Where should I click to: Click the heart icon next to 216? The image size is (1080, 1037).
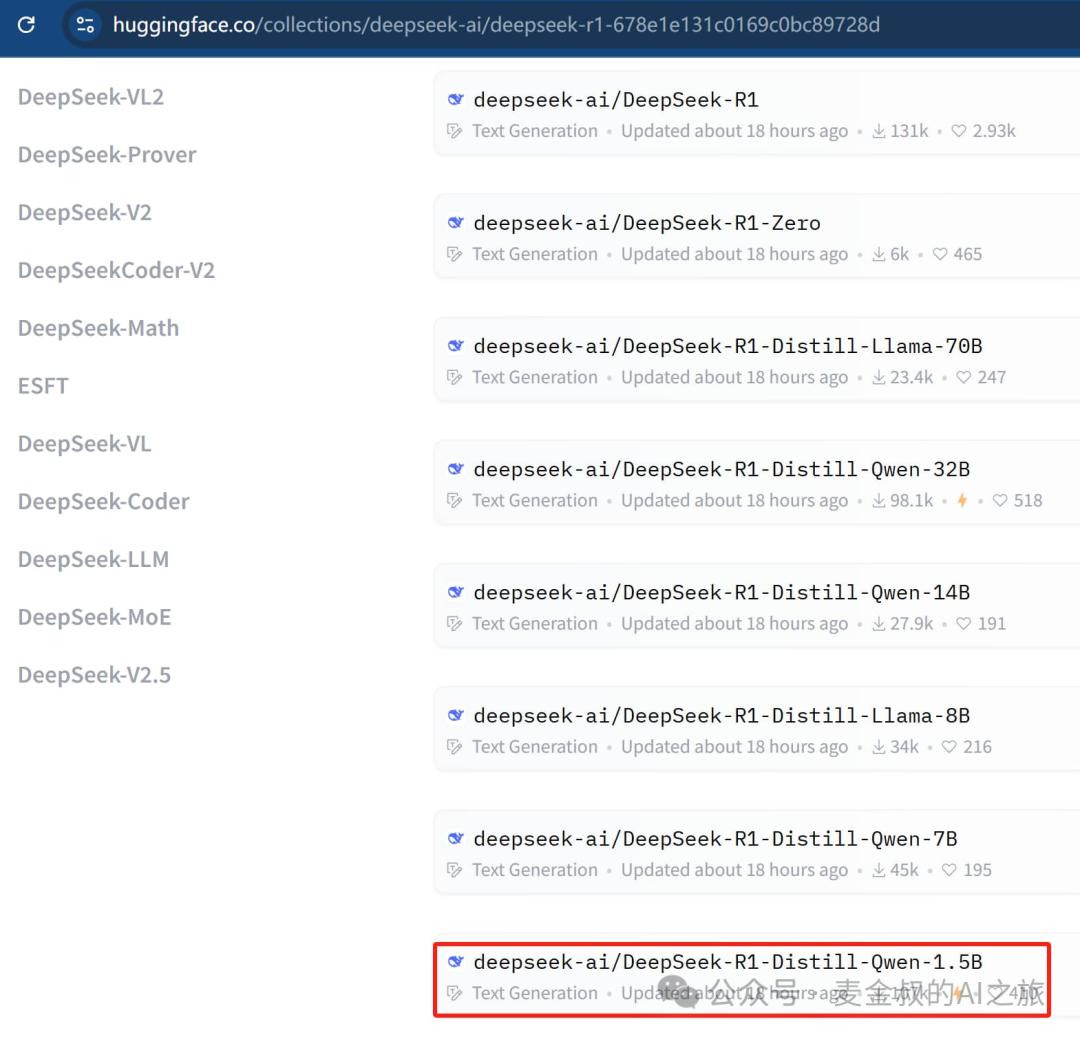pyautogui.click(x=949, y=747)
